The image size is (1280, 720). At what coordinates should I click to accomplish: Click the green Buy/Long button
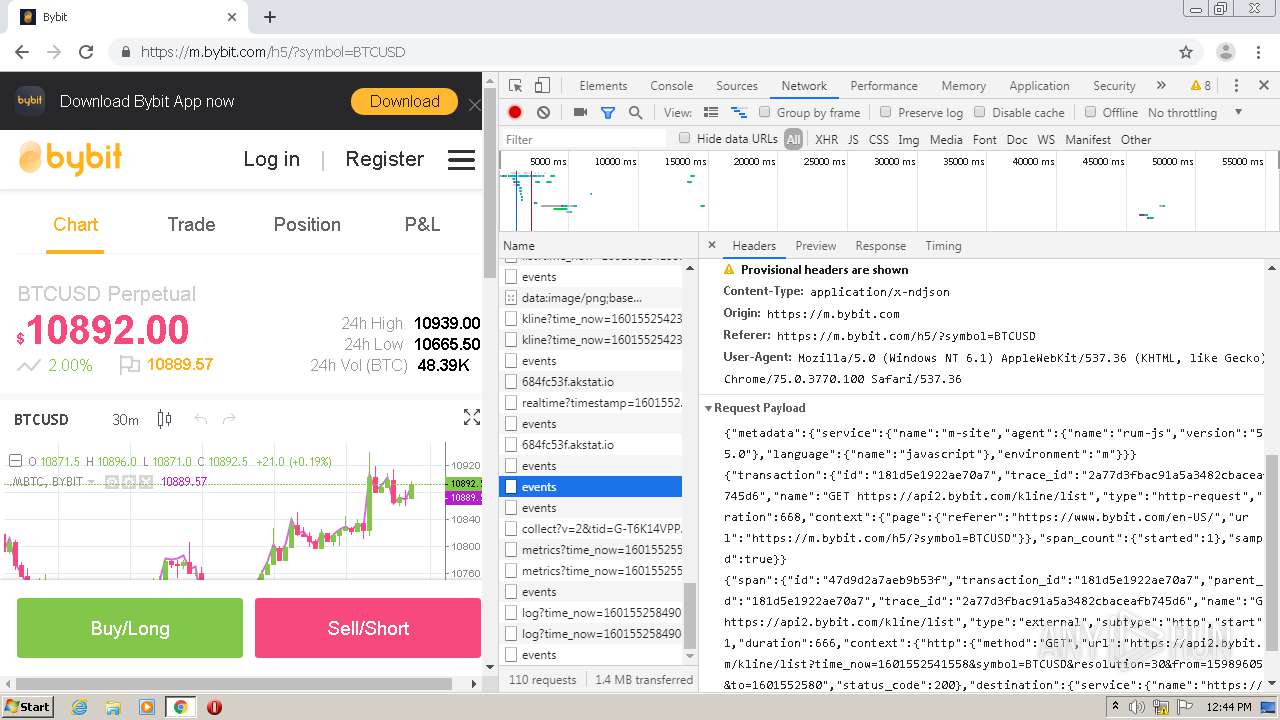point(130,628)
